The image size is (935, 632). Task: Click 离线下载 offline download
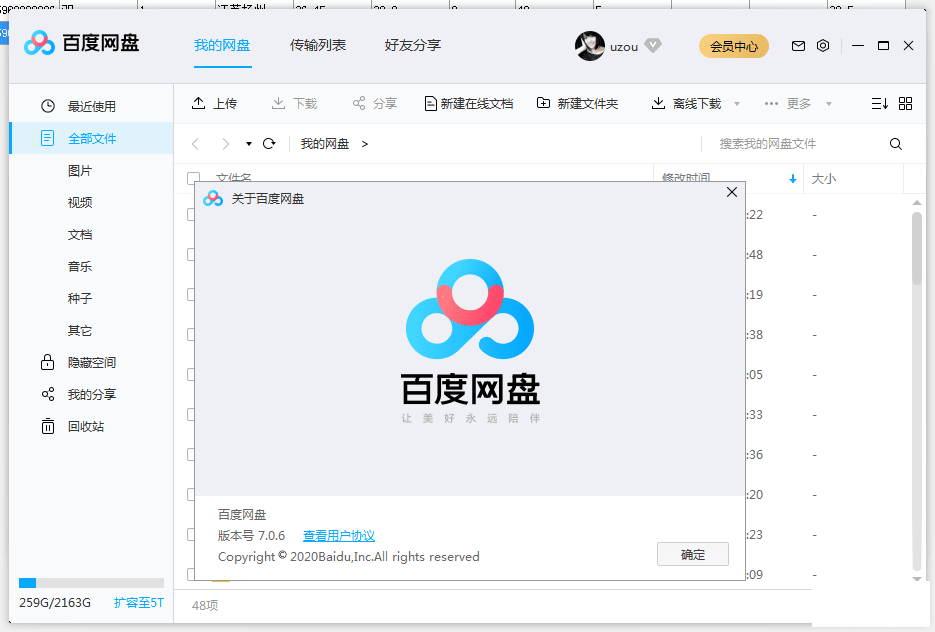pos(686,104)
